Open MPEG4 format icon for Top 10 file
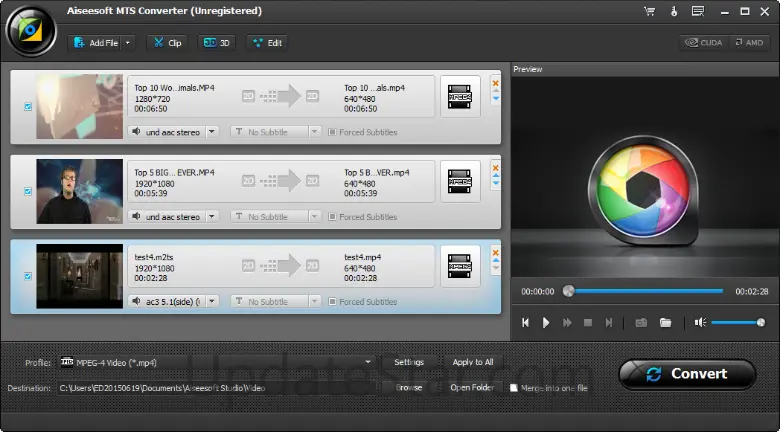780x432 pixels. (460, 97)
